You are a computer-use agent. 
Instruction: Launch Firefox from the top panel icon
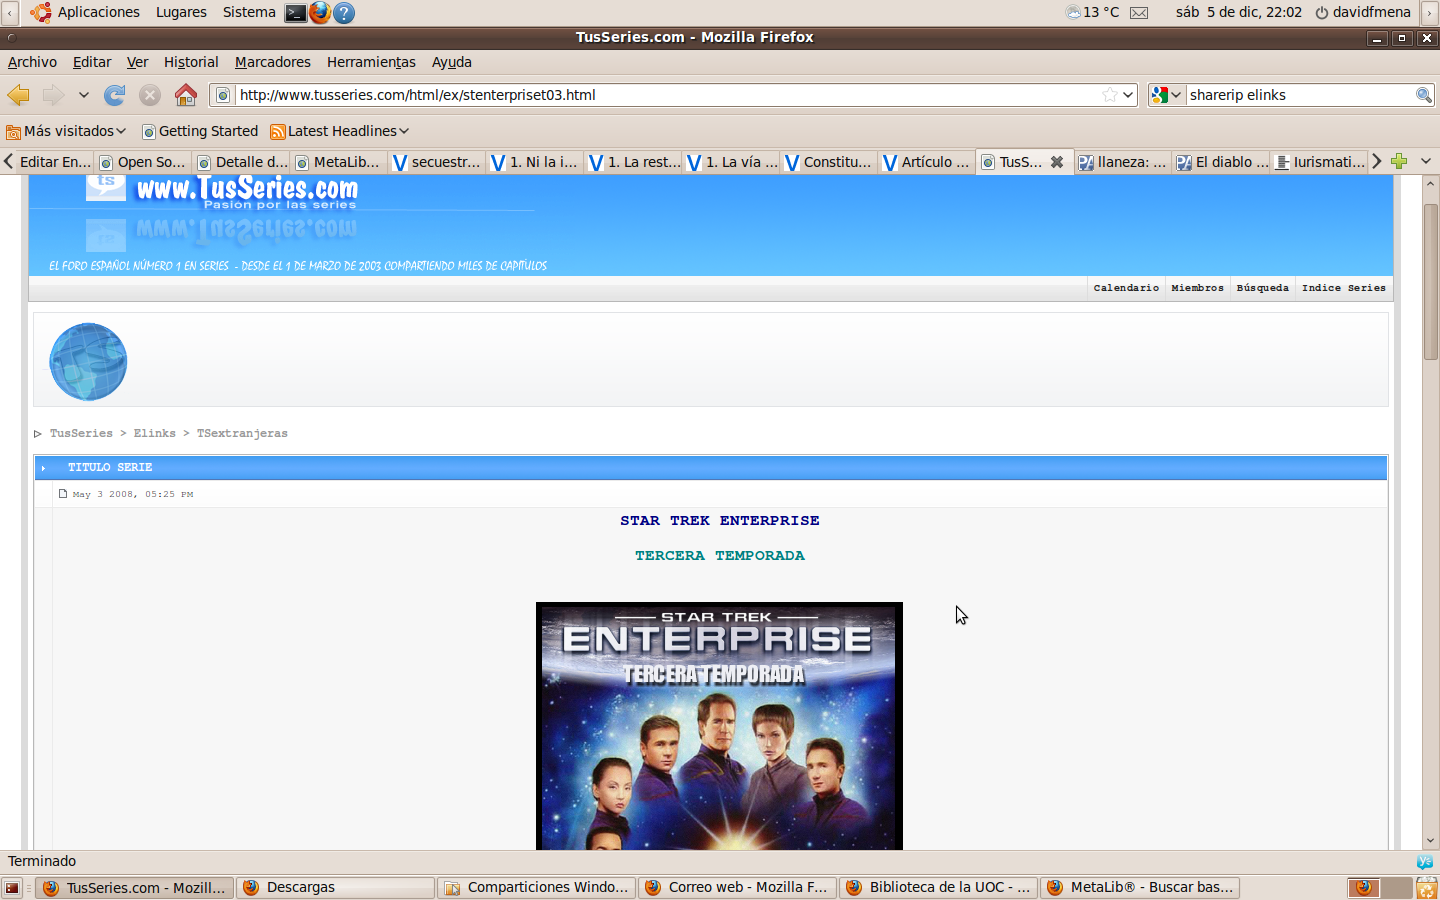(320, 13)
